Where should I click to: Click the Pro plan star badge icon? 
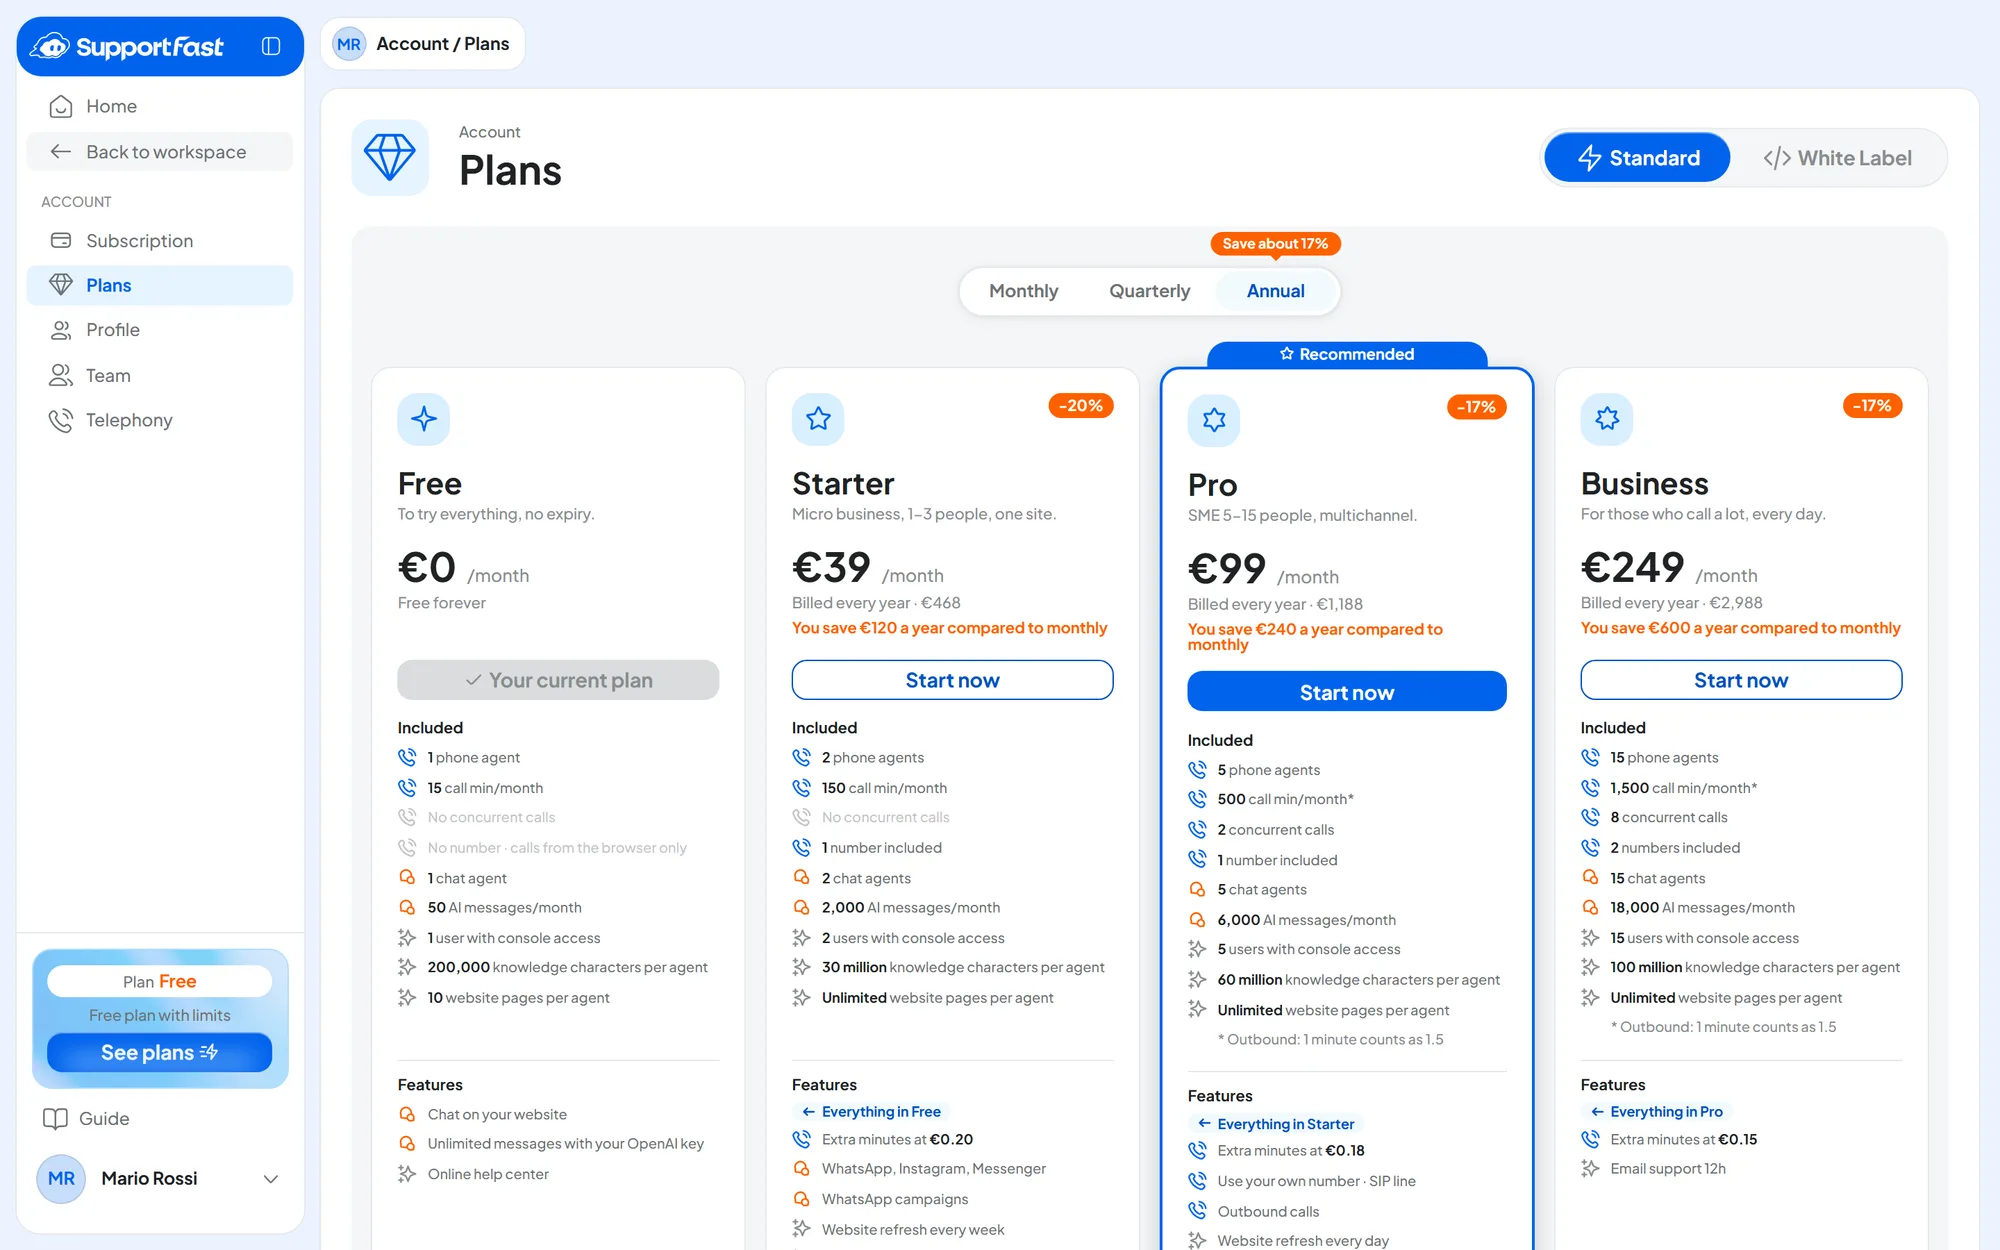[x=1214, y=420]
